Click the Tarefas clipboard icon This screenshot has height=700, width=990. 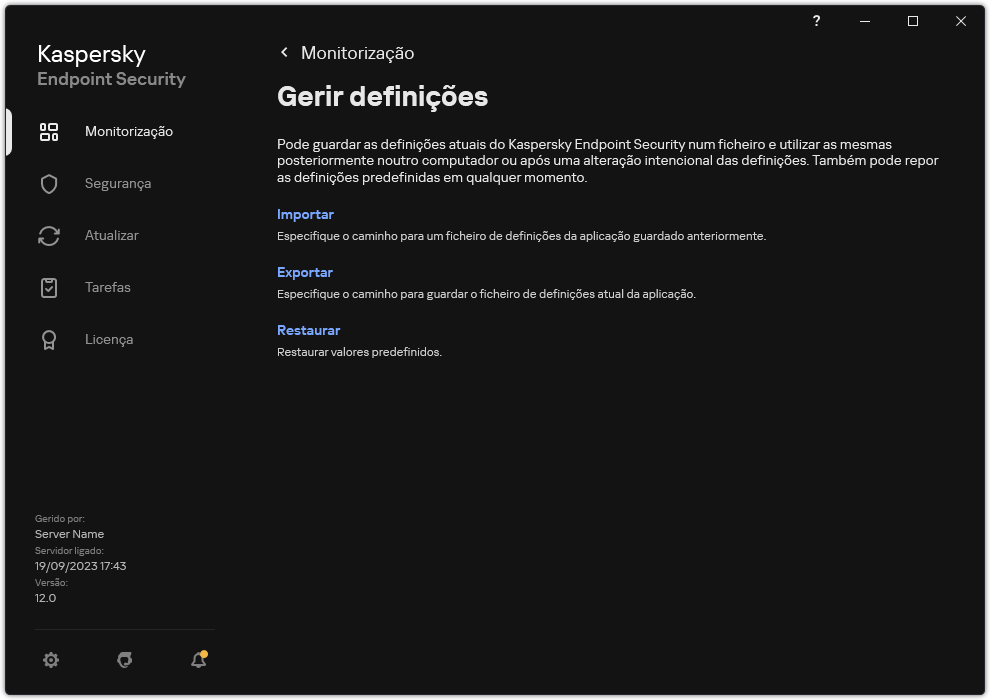tap(49, 288)
